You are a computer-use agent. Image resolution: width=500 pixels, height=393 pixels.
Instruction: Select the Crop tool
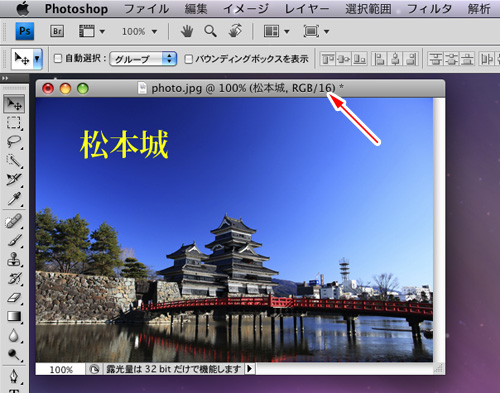[x=14, y=180]
